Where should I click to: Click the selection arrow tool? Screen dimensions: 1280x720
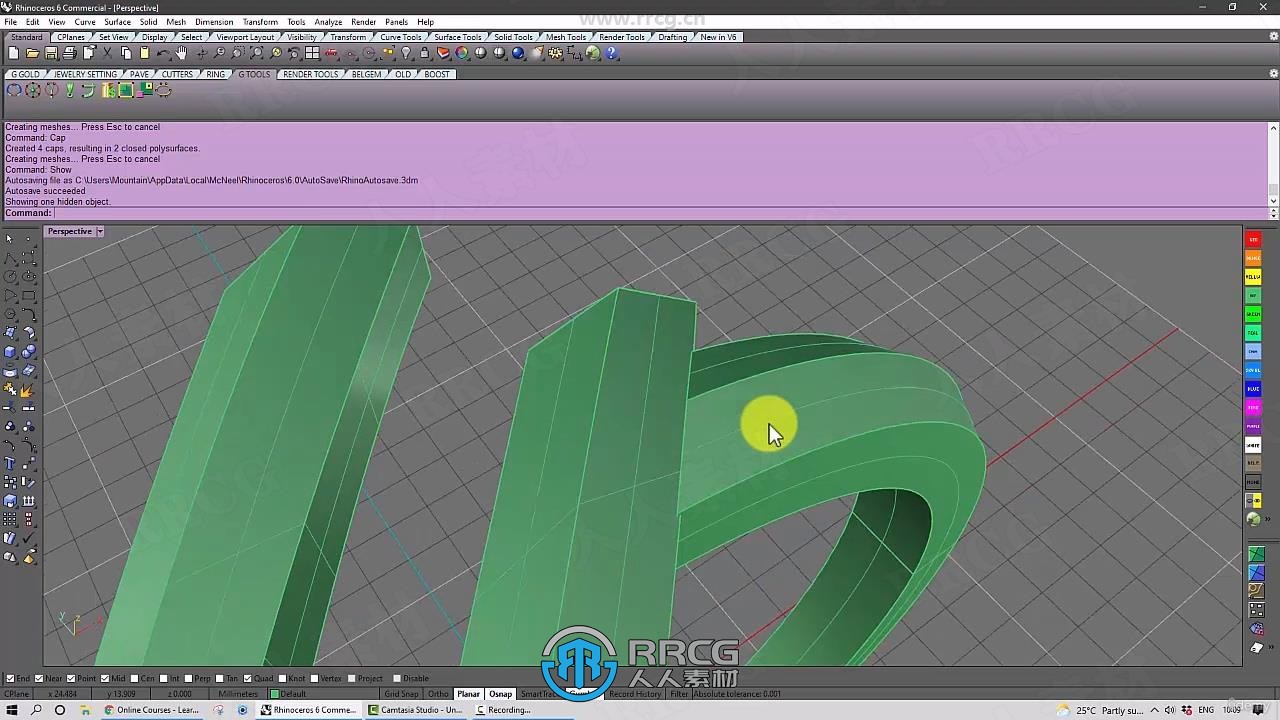10,239
